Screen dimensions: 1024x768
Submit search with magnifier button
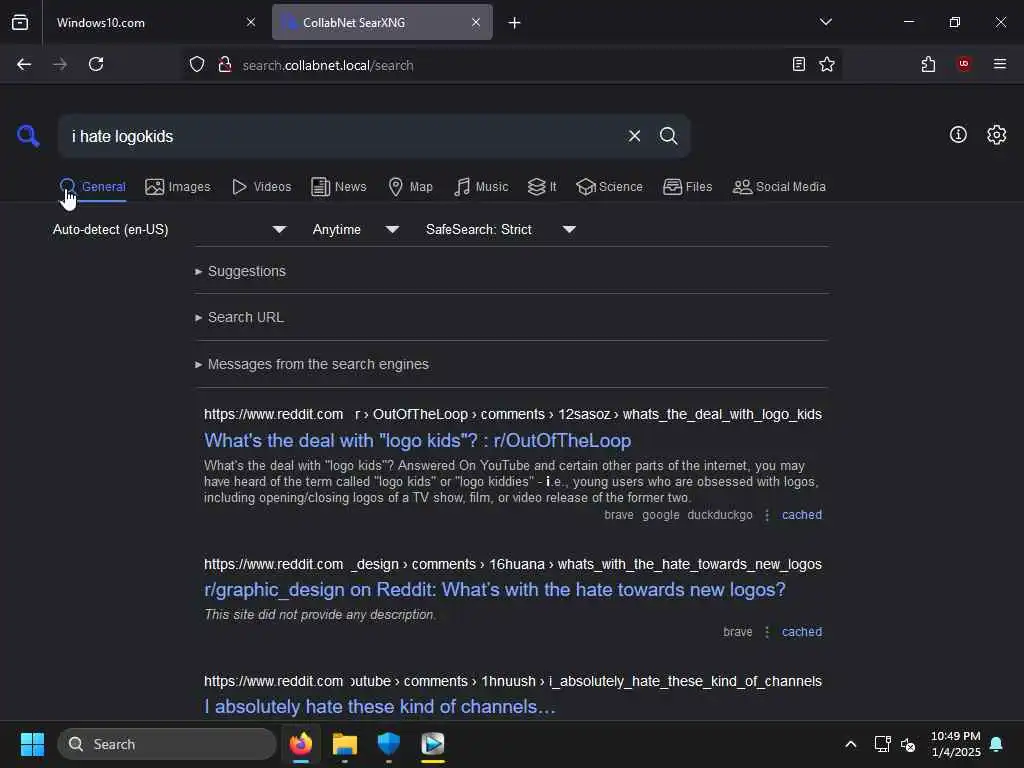click(668, 136)
